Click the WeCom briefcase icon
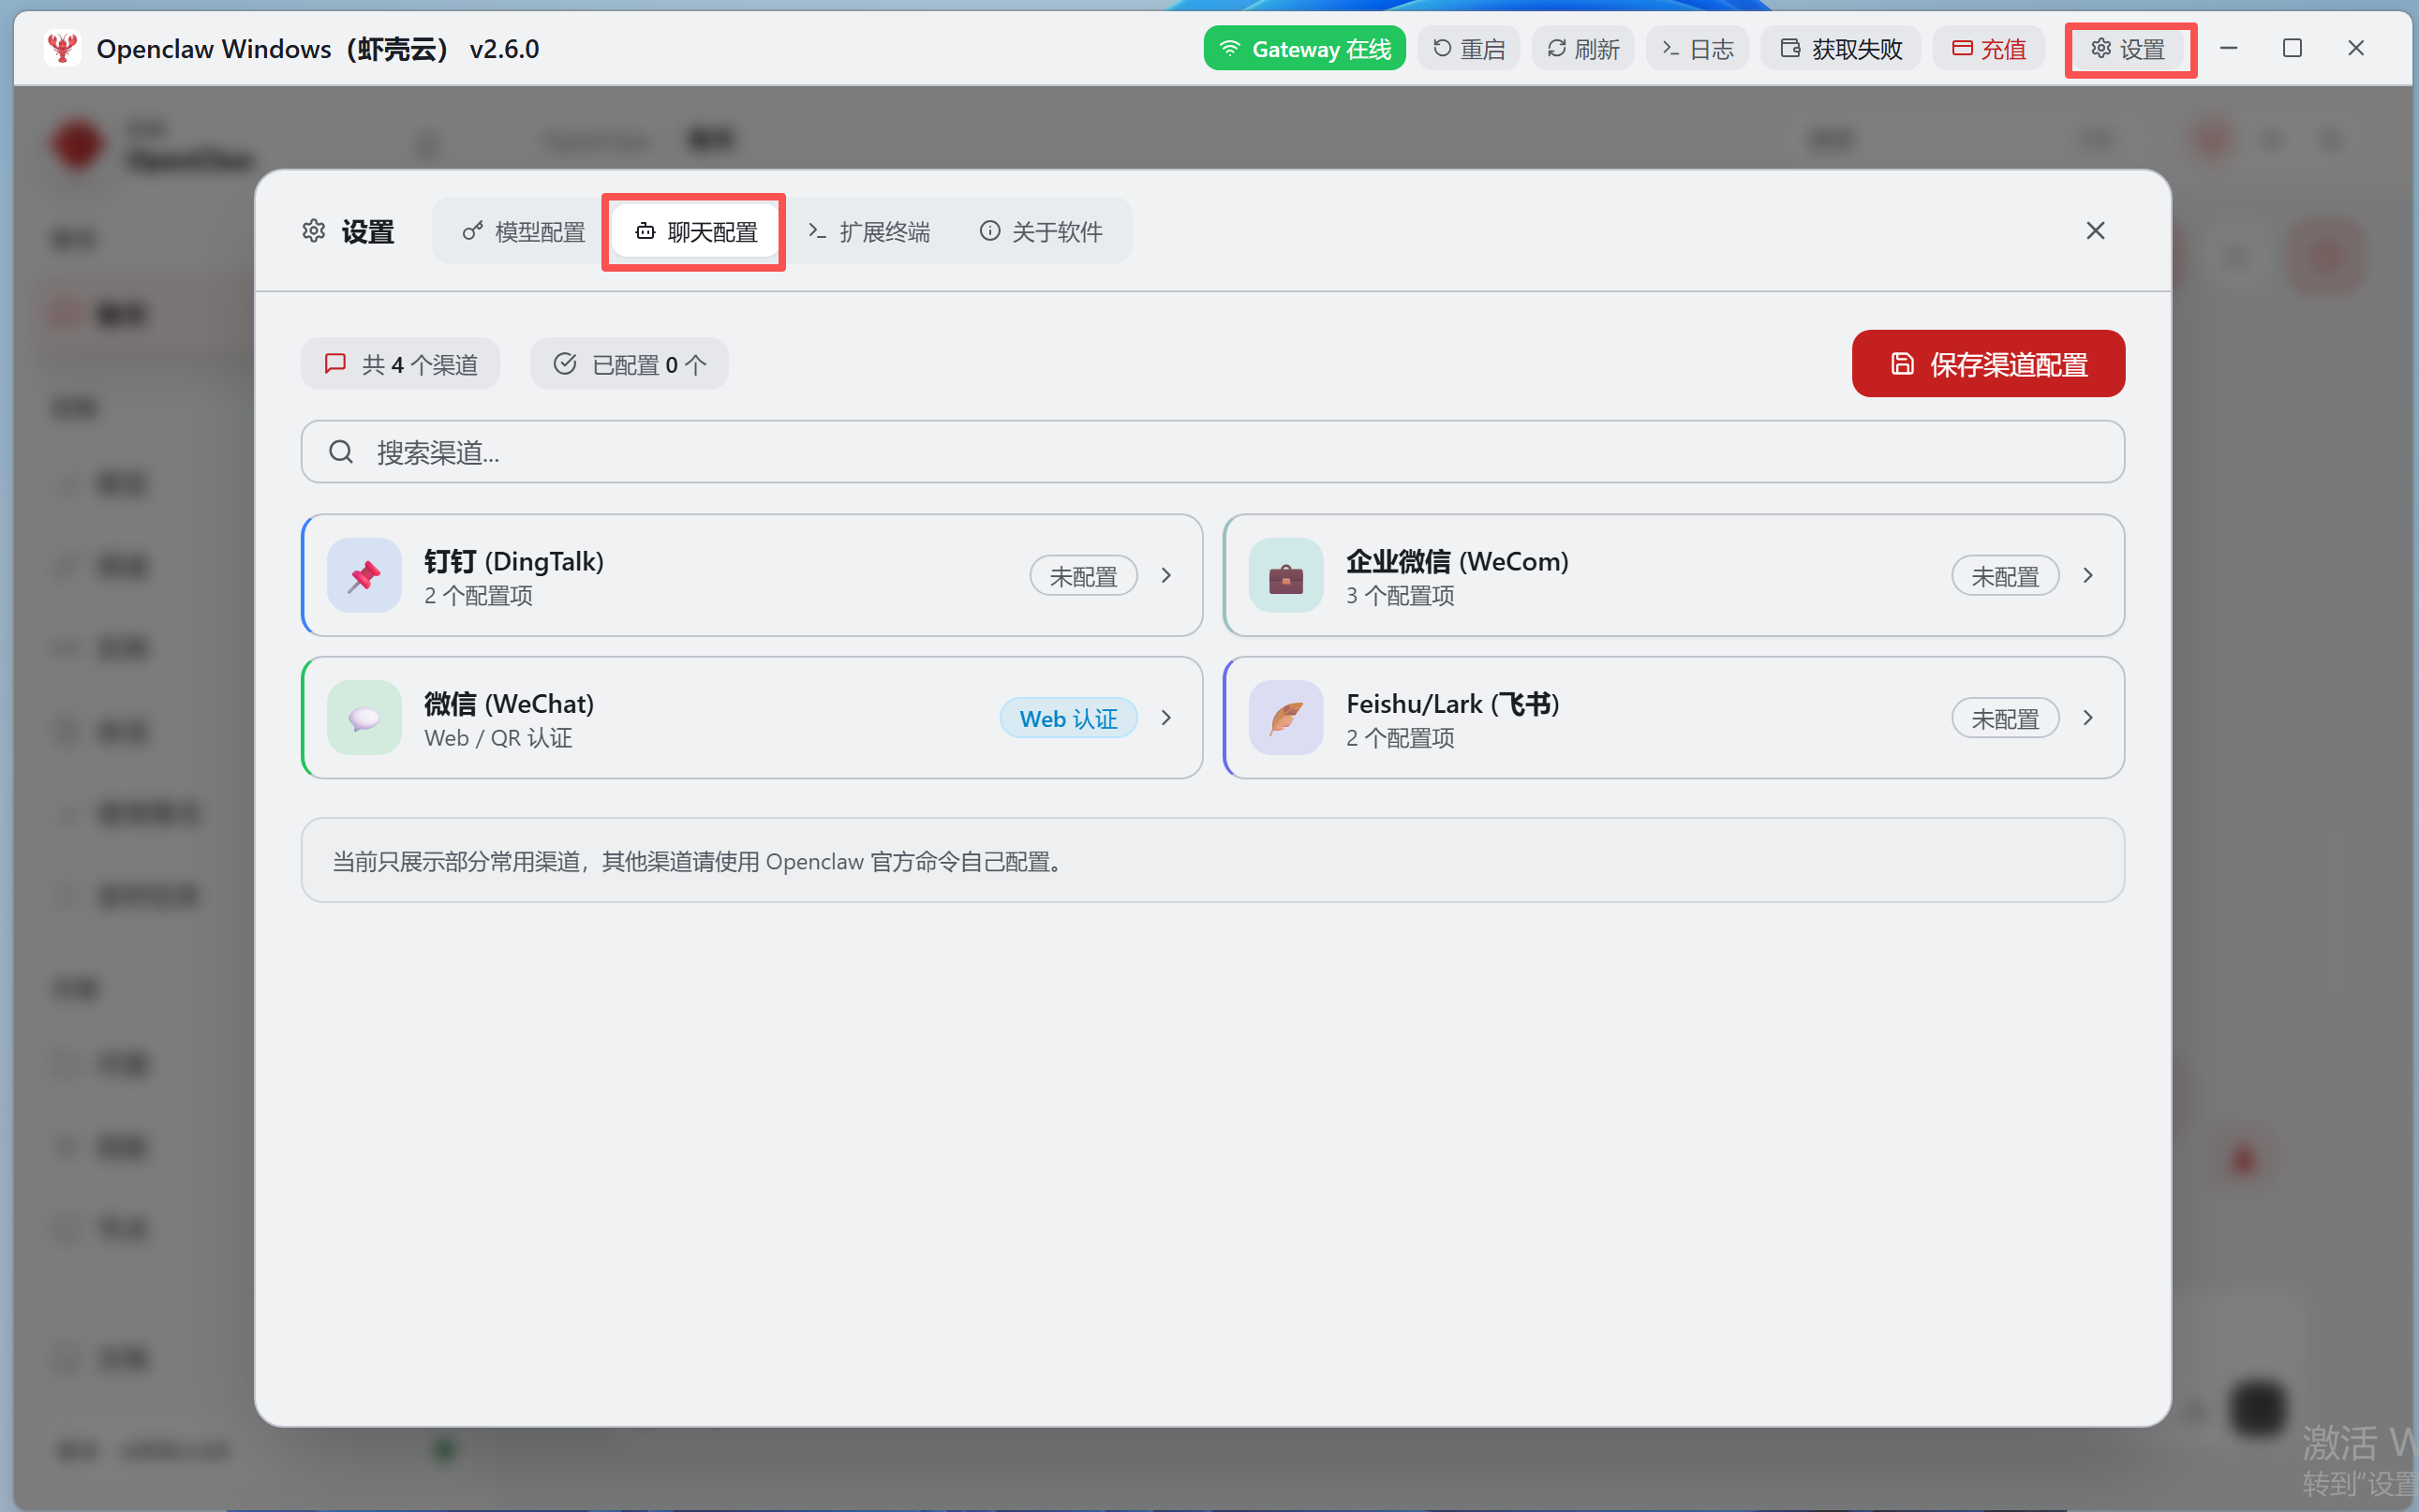This screenshot has height=1512, width=2419. tap(1285, 576)
